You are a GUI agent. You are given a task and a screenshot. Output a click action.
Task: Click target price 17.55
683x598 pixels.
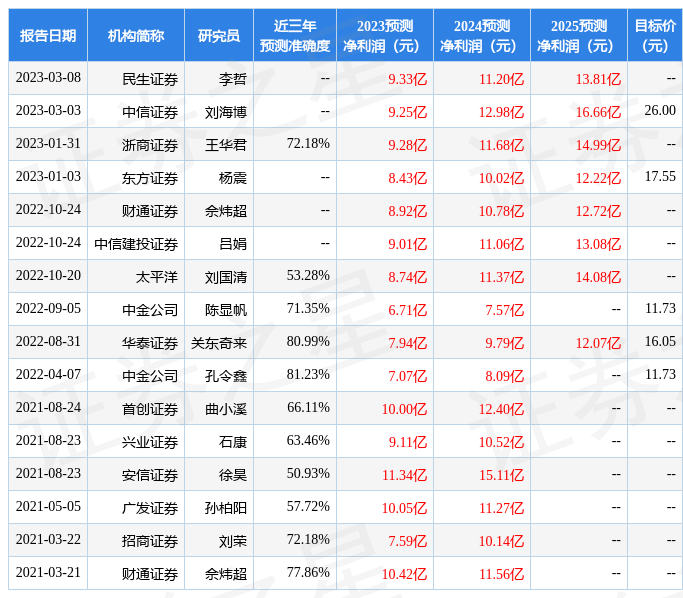pyautogui.click(x=660, y=176)
